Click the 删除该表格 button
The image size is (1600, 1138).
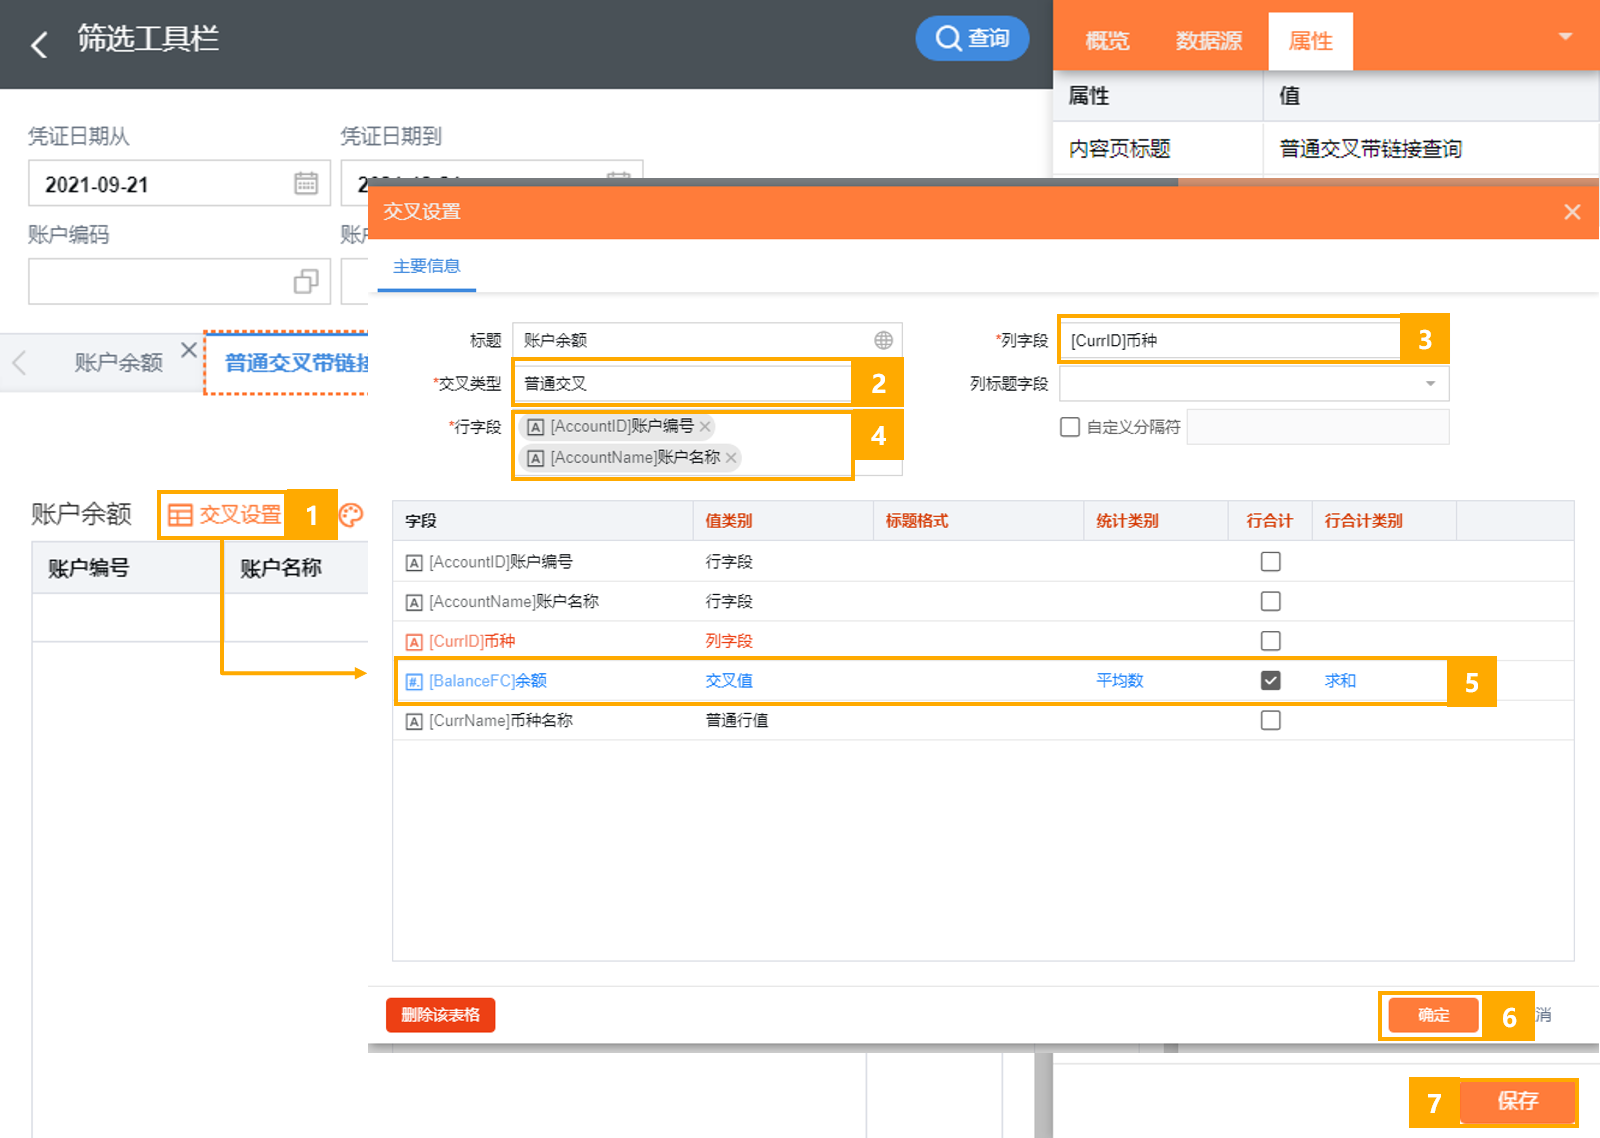[441, 1015]
